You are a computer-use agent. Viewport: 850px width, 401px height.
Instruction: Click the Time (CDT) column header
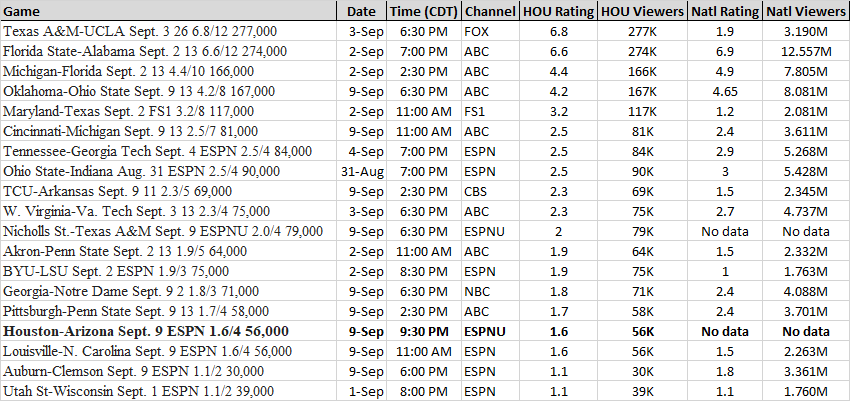coord(424,11)
